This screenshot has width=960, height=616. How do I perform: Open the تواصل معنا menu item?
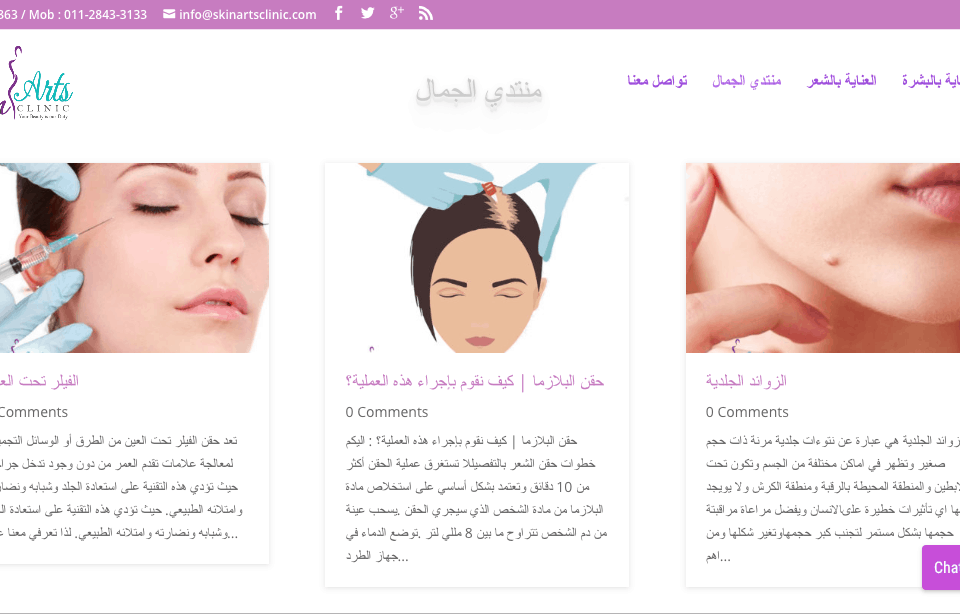click(658, 80)
